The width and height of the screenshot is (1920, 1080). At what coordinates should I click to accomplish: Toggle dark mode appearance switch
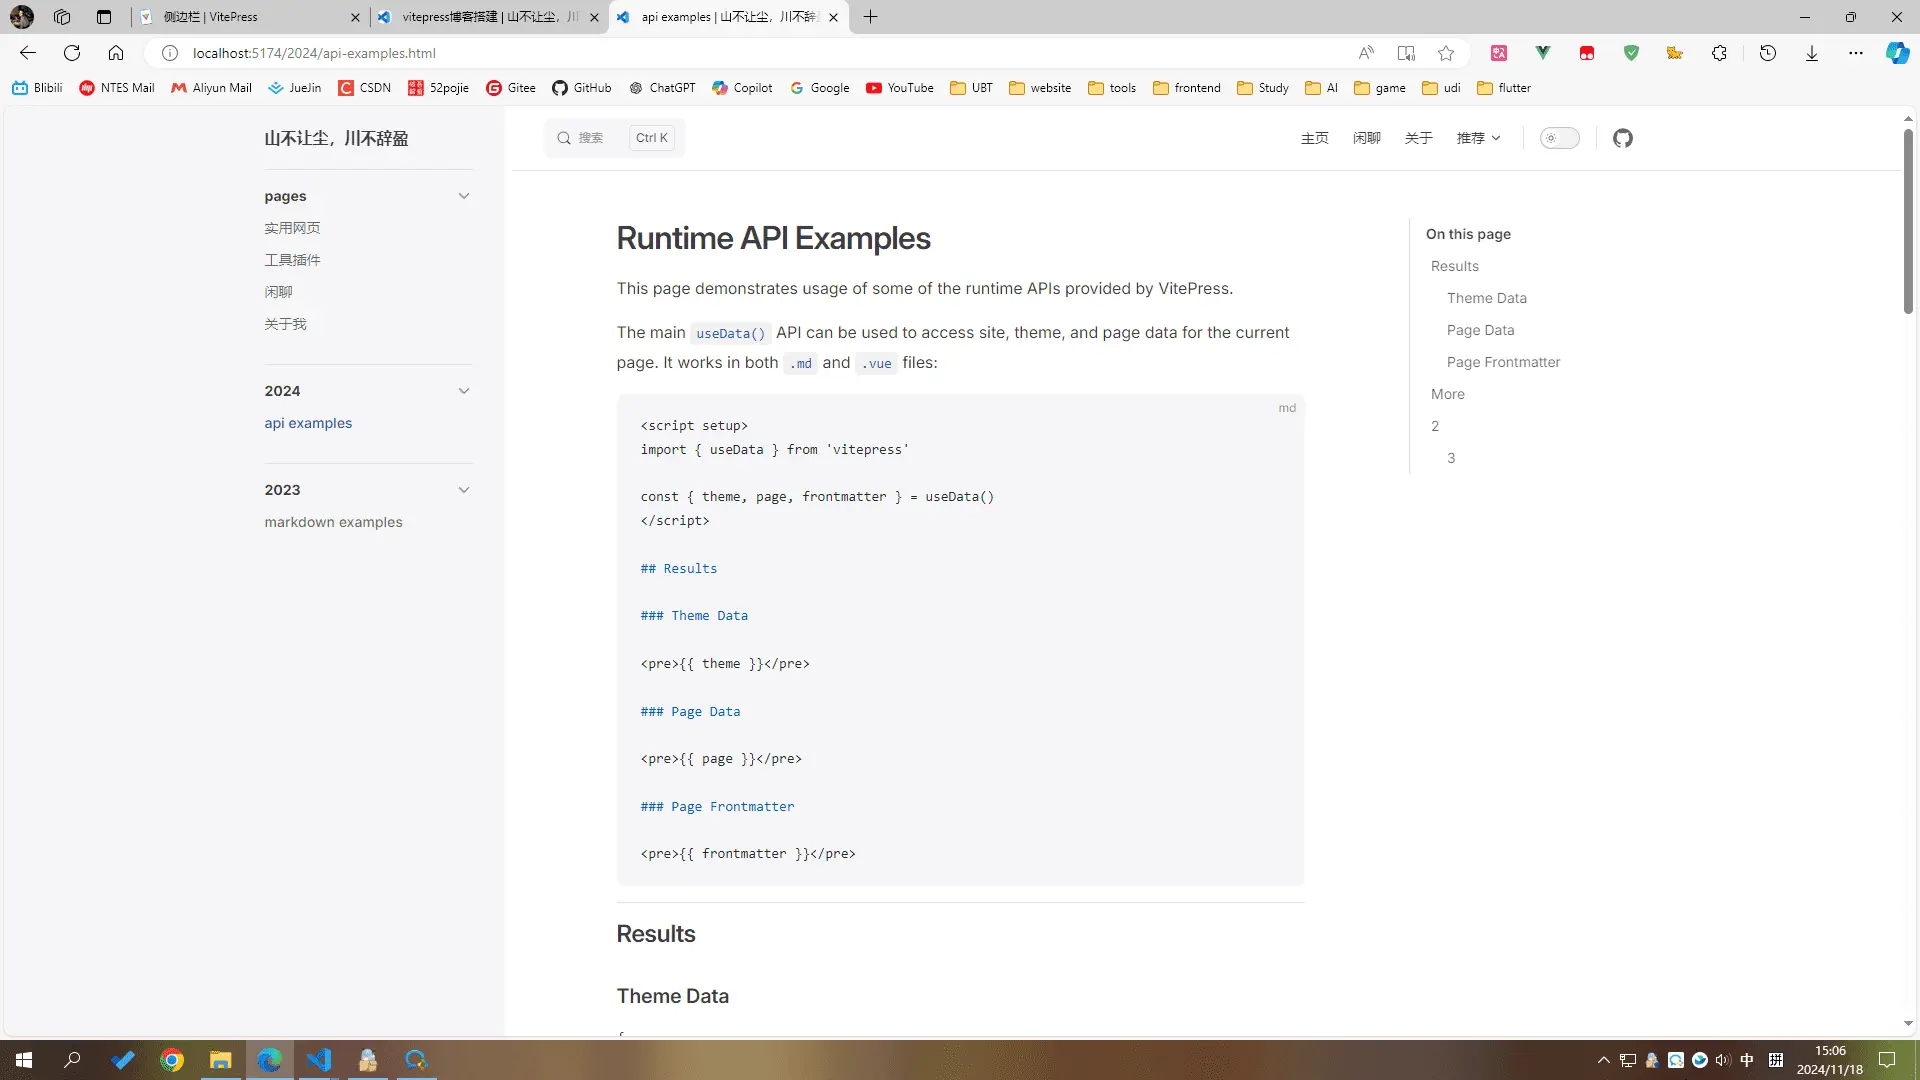(1559, 138)
